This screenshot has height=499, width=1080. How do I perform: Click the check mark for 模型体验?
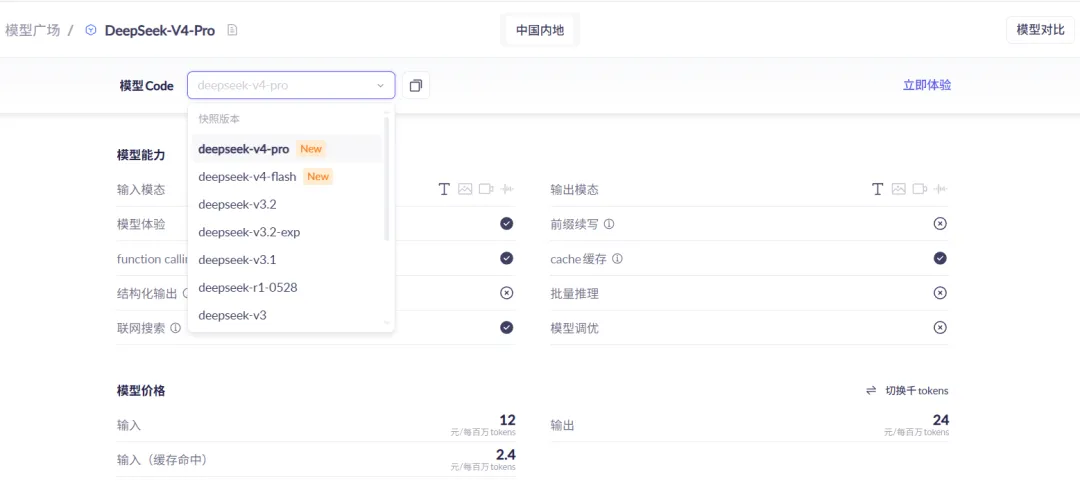(507, 223)
